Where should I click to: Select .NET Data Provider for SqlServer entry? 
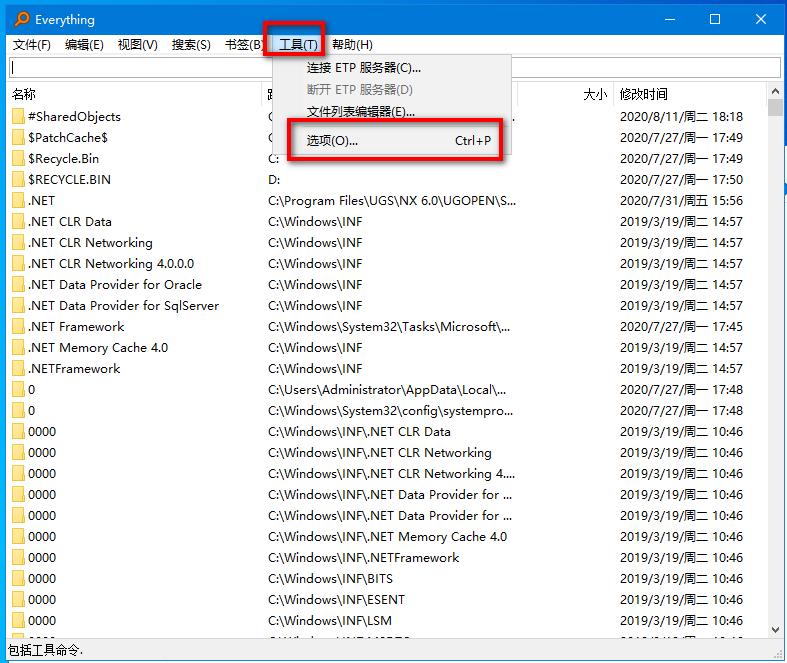coord(123,306)
